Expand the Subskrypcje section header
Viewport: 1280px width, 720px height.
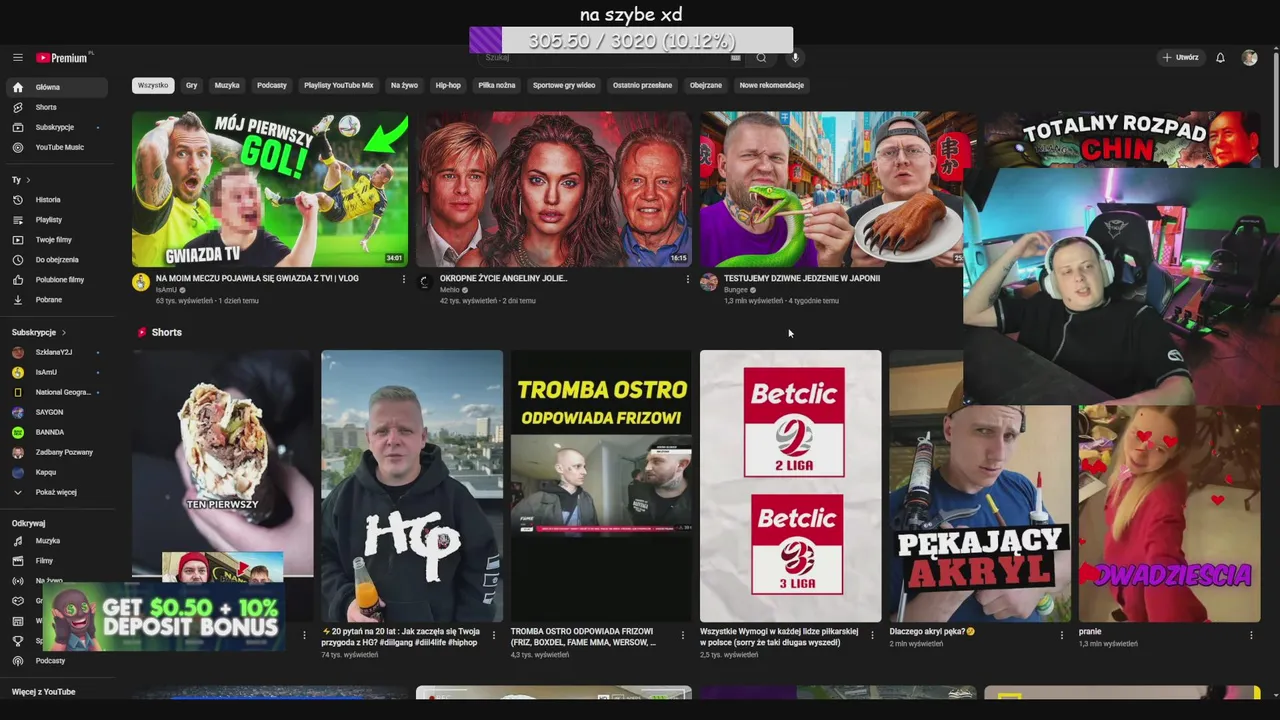[39, 332]
